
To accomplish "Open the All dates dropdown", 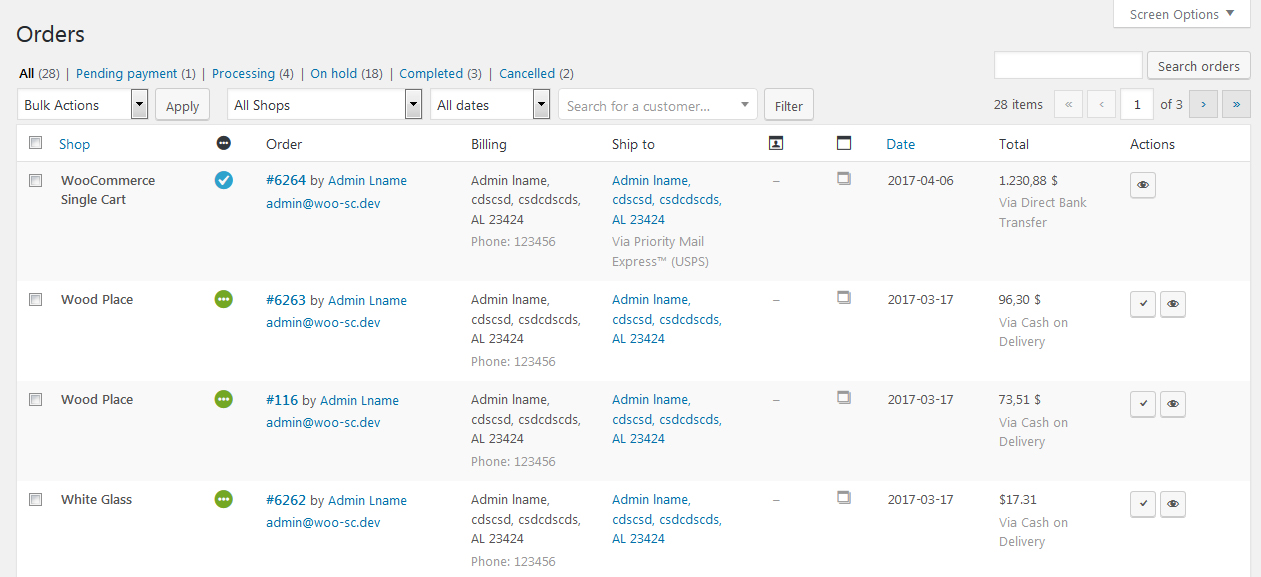I will click(490, 105).
